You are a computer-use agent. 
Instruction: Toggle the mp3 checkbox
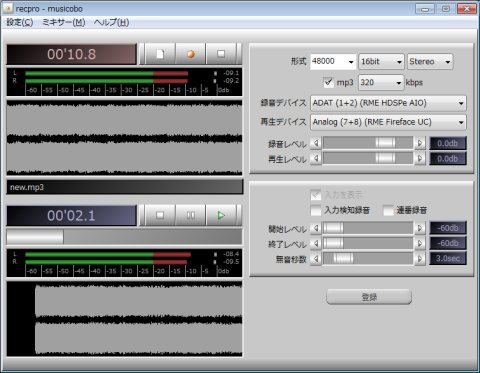pyautogui.click(x=328, y=82)
